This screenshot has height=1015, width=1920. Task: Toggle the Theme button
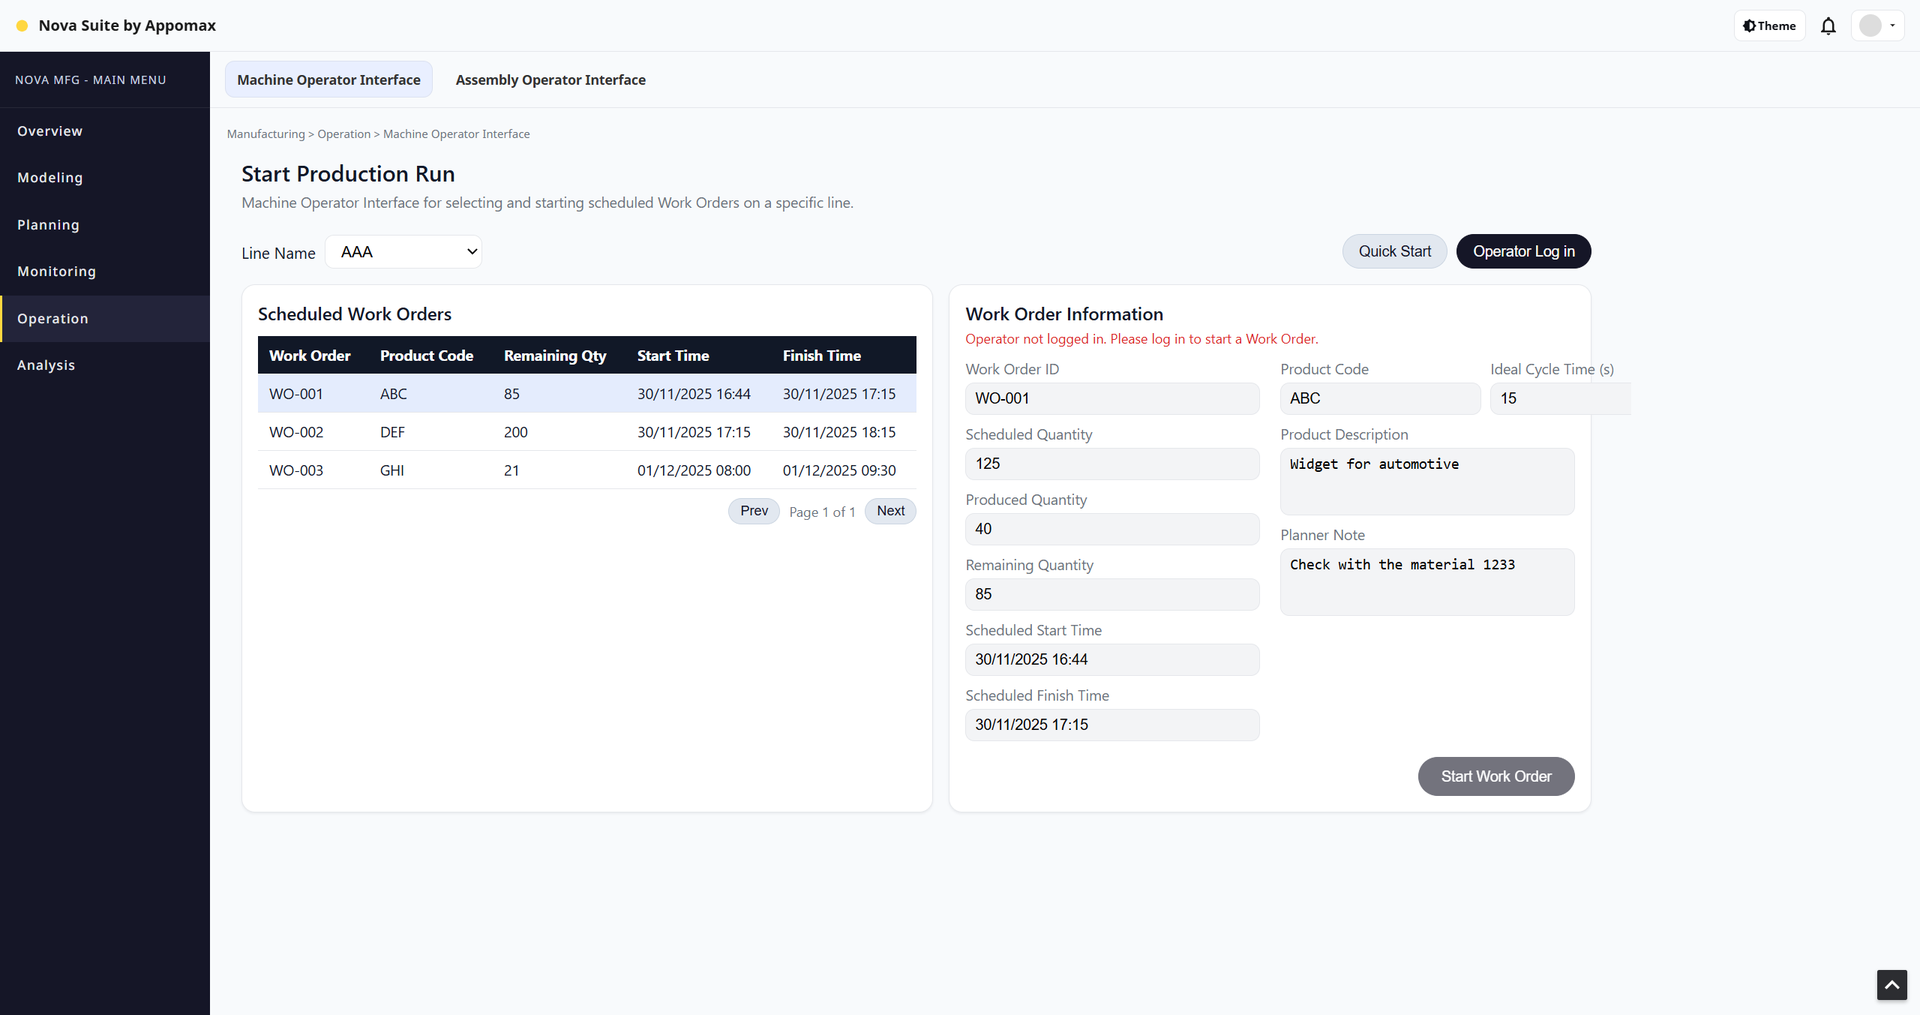point(1769,26)
